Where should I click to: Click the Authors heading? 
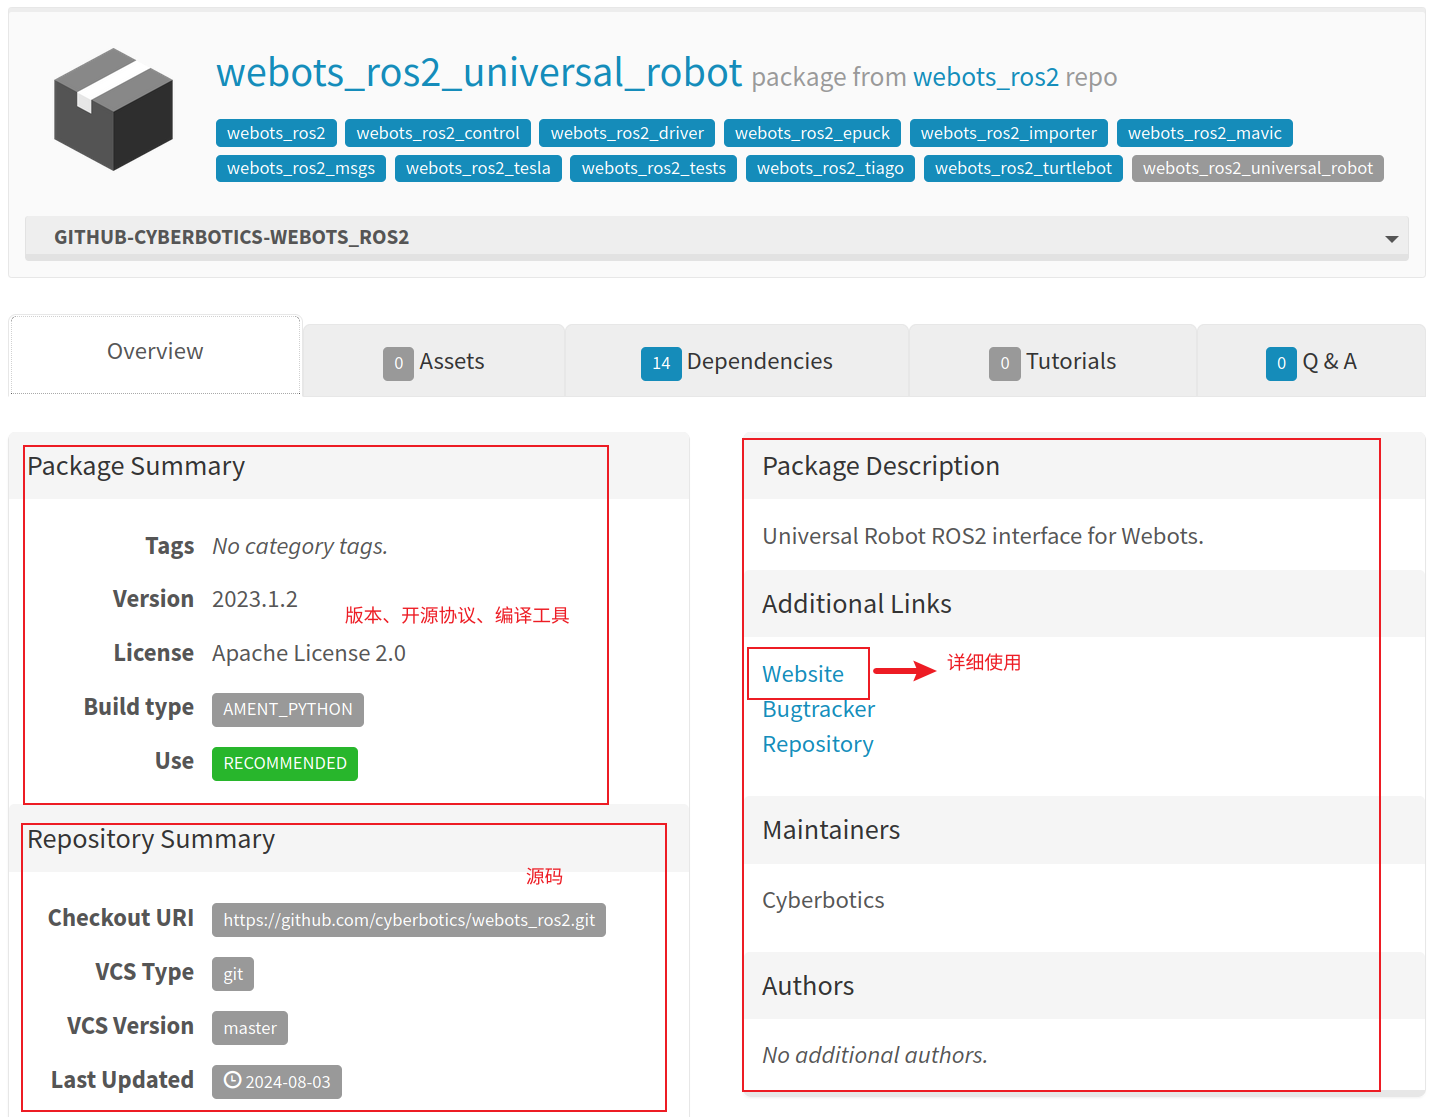click(808, 986)
